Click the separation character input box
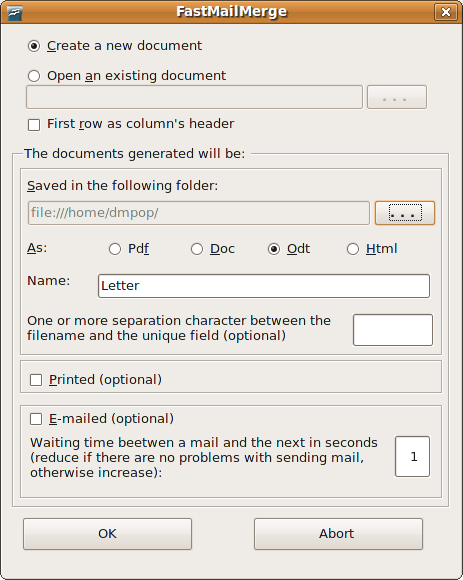The height and width of the screenshot is (580, 463). (393, 330)
